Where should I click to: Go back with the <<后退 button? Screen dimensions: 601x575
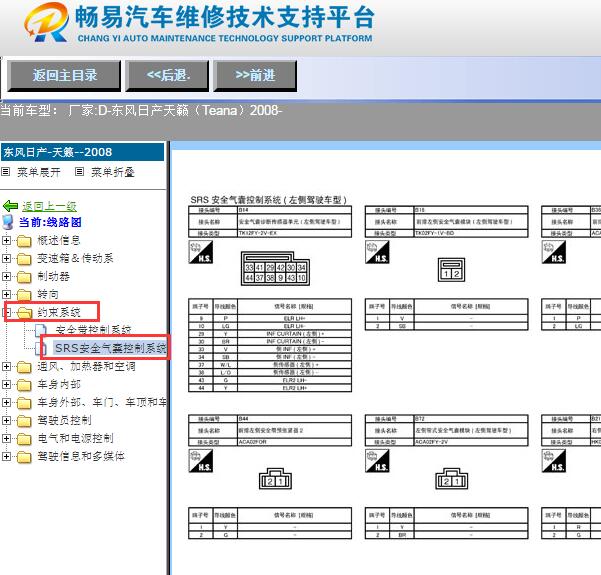pos(167,76)
